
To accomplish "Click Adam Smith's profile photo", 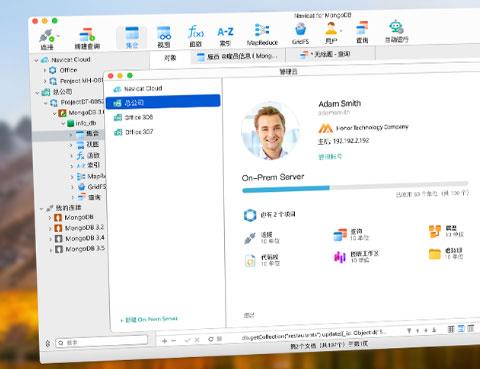I will click(x=270, y=131).
